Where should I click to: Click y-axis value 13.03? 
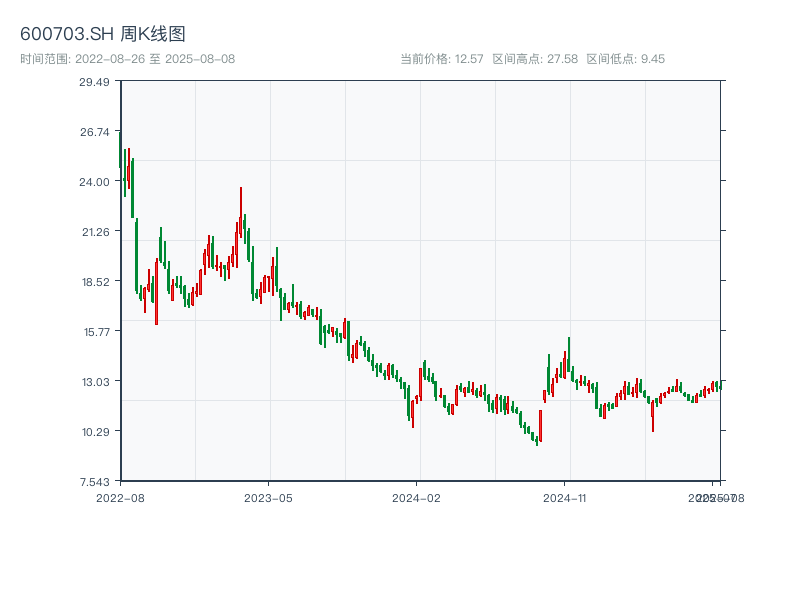pos(95,382)
